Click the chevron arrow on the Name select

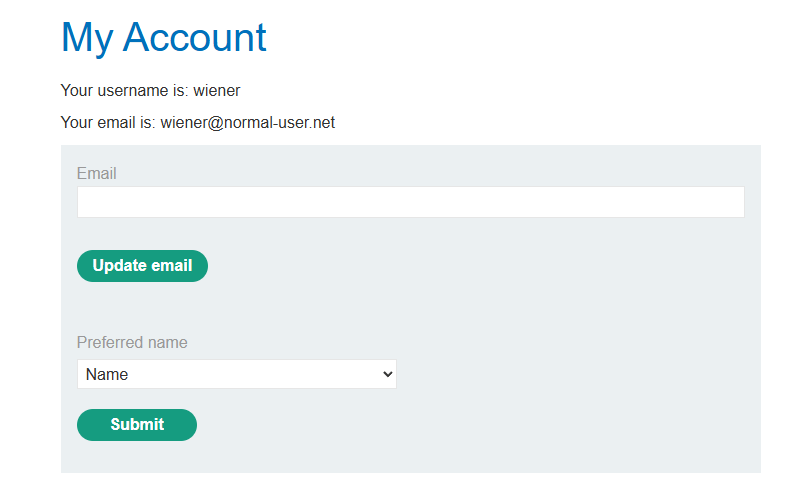tap(388, 374)
